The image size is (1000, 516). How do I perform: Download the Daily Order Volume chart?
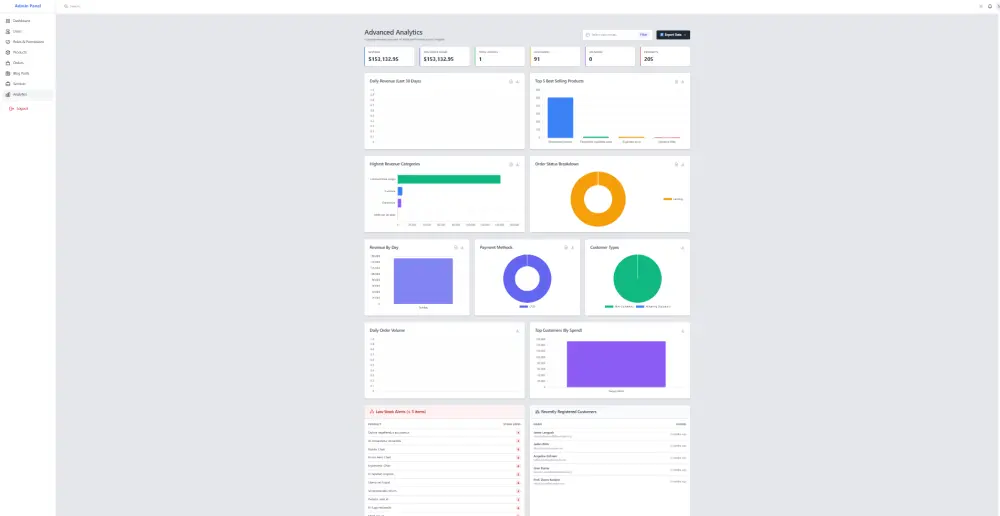pos(517,331)
